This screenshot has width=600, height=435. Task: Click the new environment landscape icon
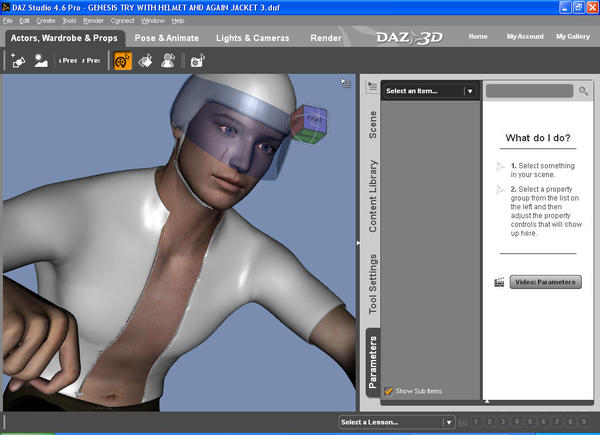[x=41, y=60]
